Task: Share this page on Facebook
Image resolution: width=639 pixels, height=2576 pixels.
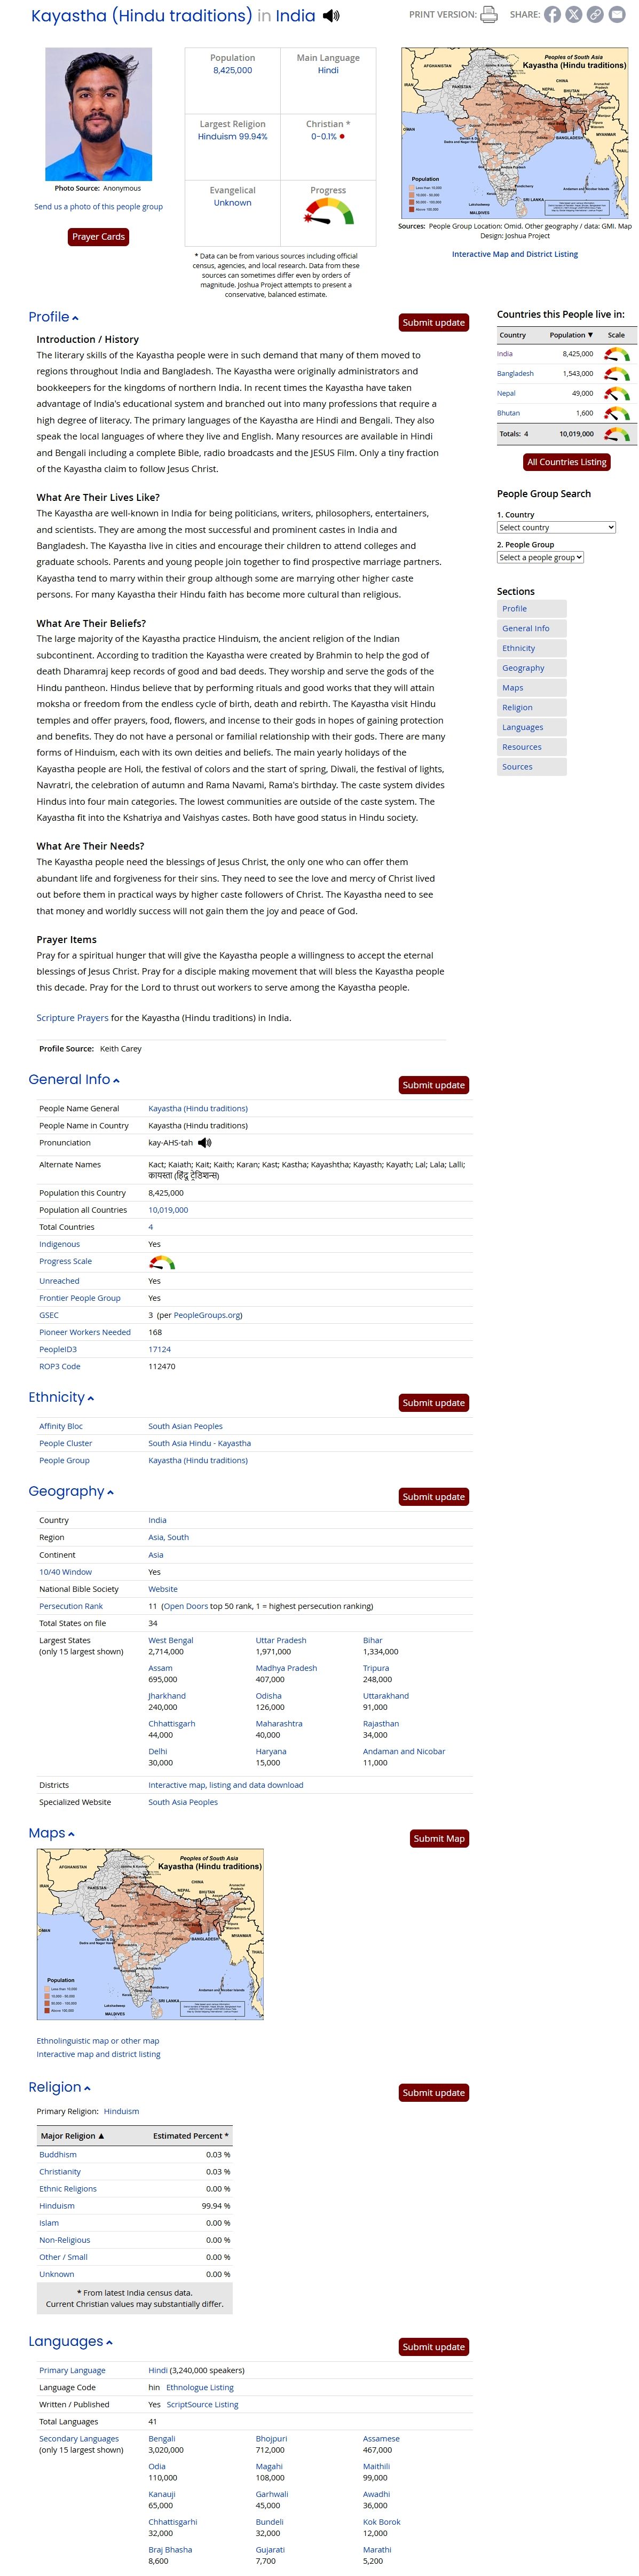Action: [552, 15]
